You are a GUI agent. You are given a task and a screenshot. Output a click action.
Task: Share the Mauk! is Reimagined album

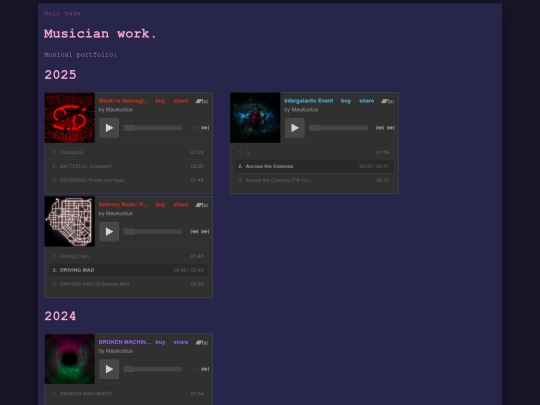pos(181,101)
